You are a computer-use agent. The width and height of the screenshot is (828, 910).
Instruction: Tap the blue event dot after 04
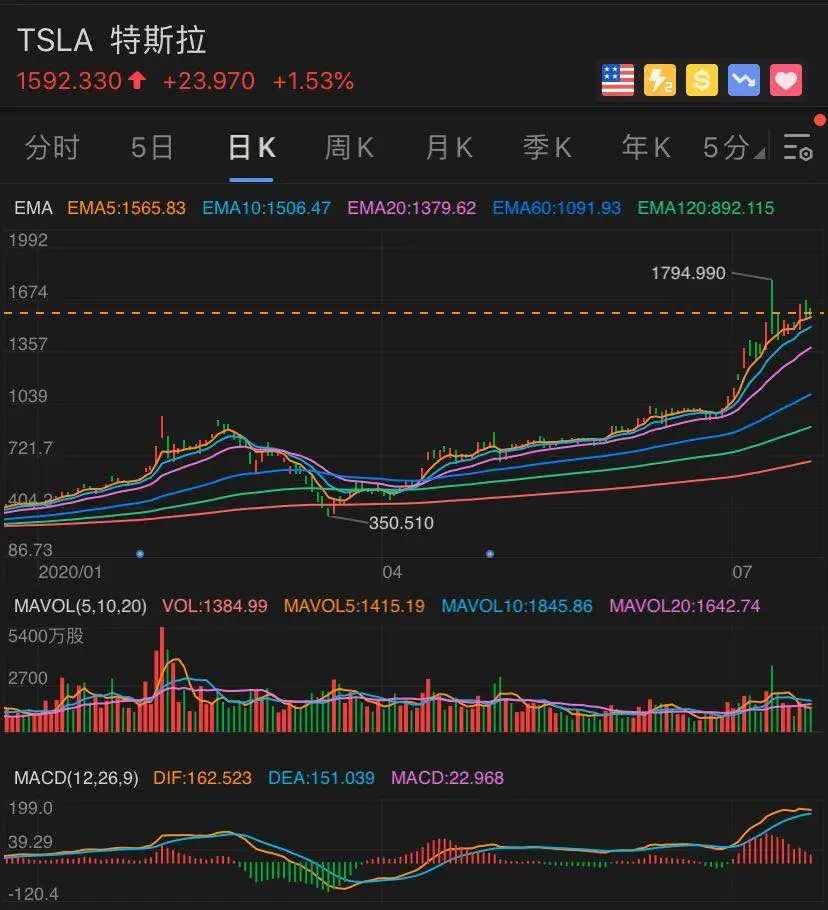(x=490, y=553)
